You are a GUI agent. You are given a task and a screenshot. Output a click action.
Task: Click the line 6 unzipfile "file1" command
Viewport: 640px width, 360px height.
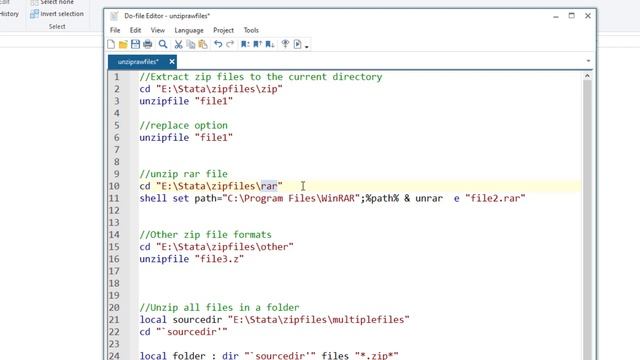[x=186, y=138]
